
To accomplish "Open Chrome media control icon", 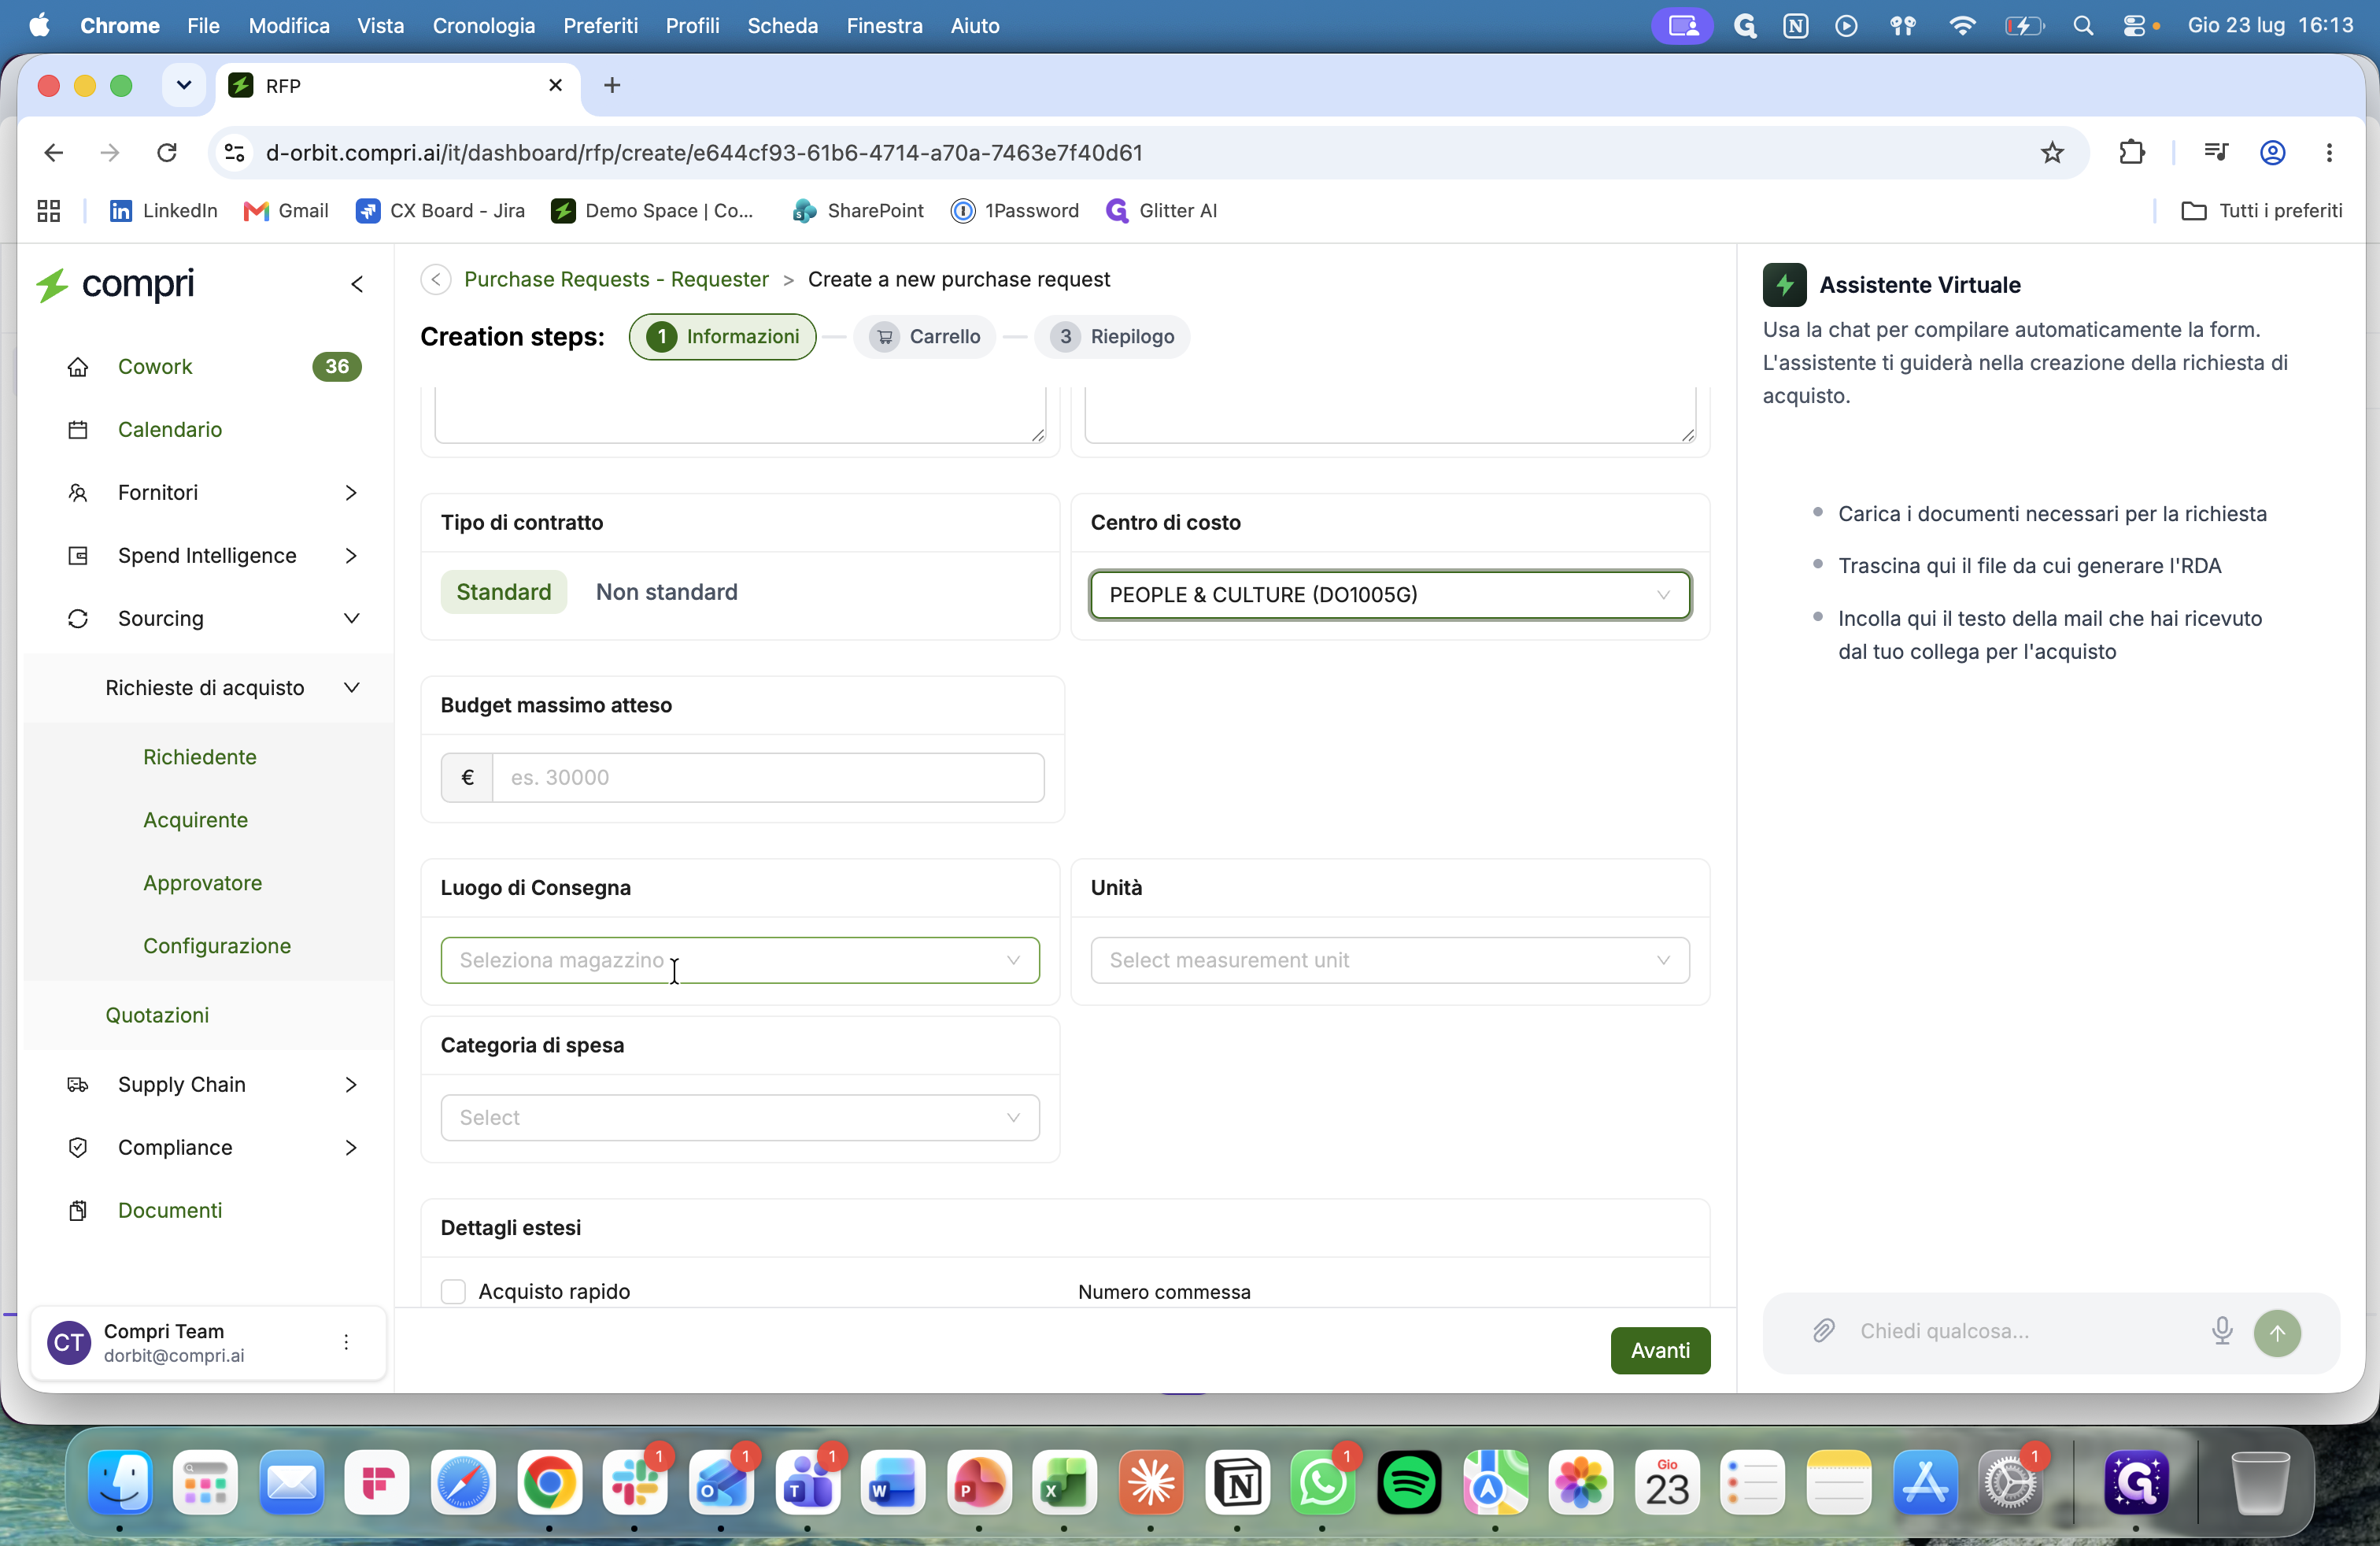I will tap(2216, 153).
